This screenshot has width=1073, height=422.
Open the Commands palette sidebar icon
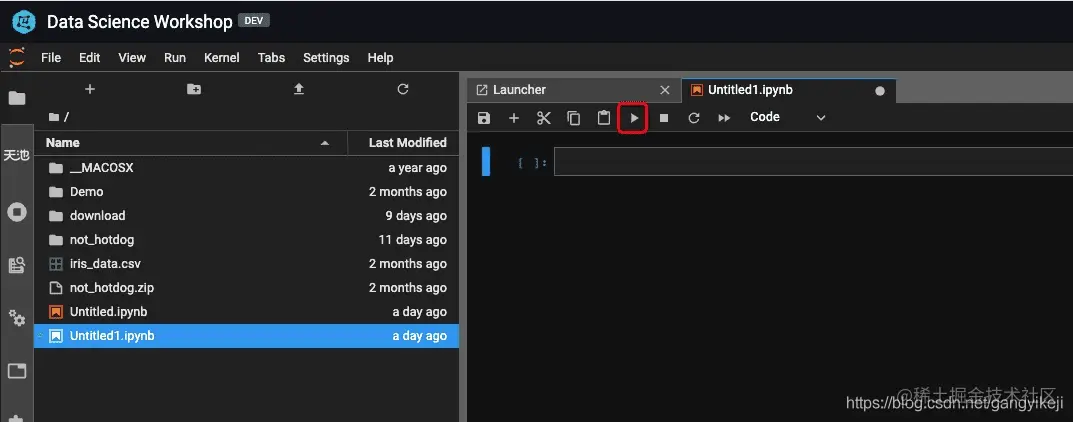point(17,265)
